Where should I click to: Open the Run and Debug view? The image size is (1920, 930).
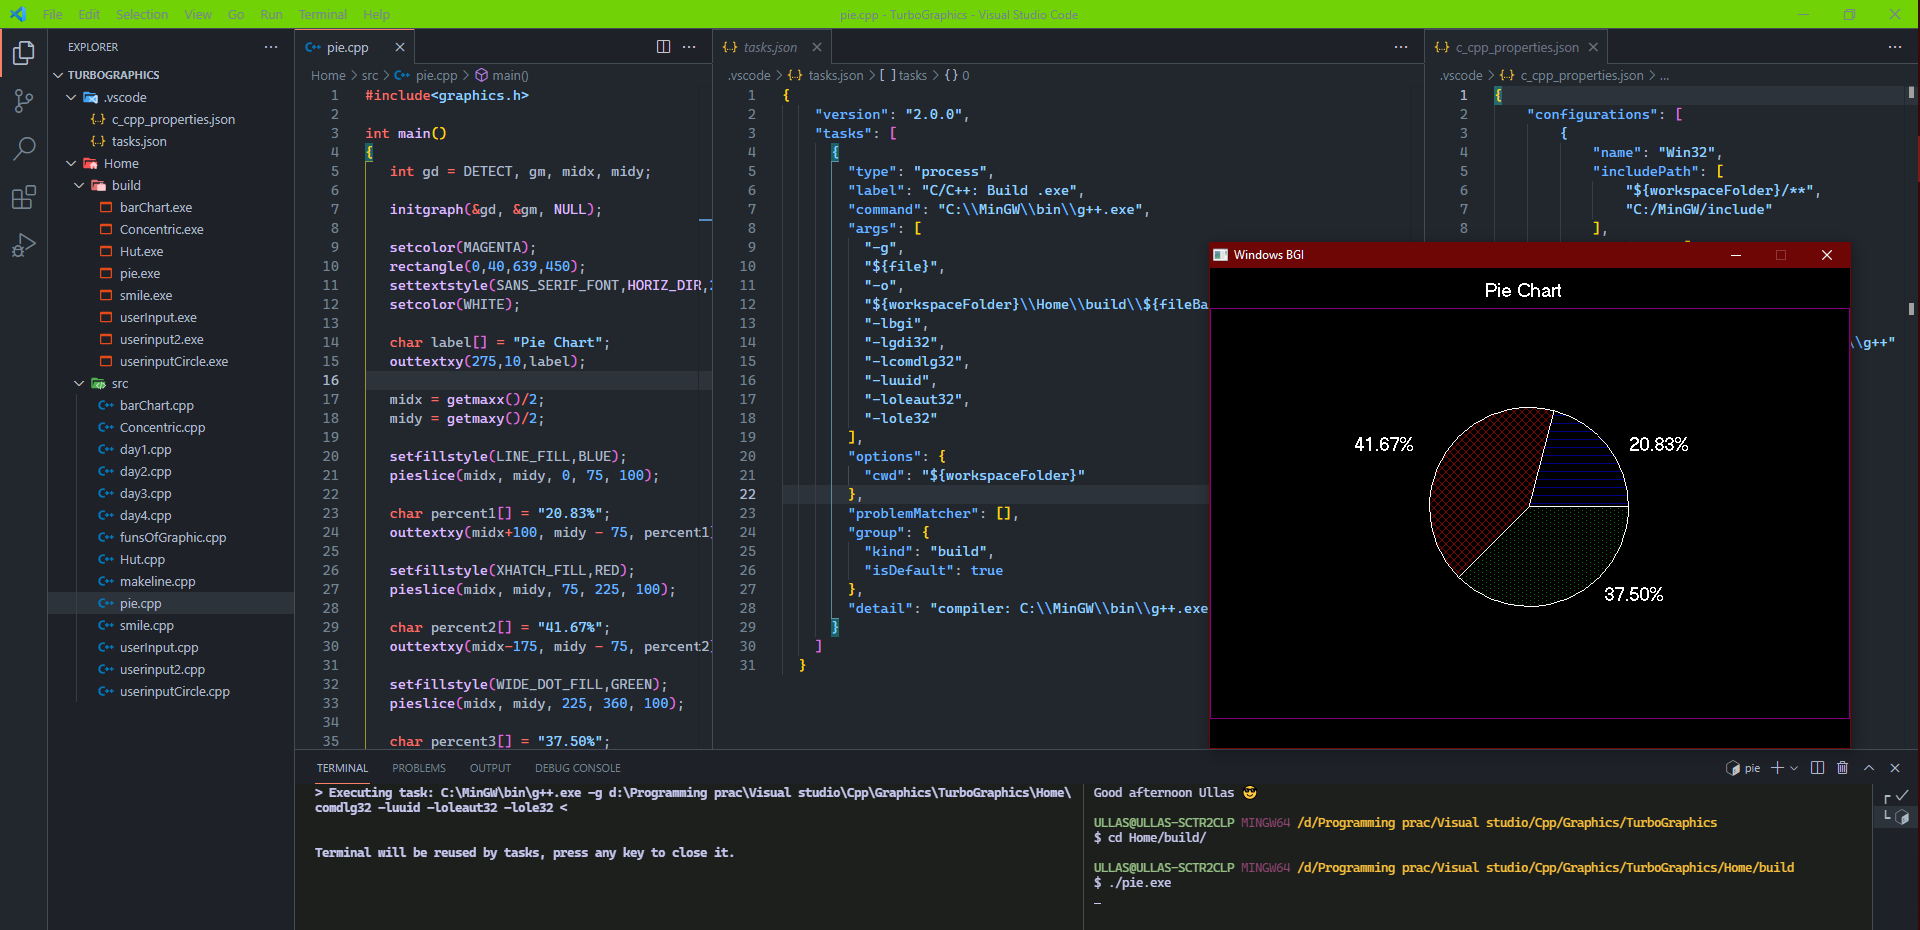point(23,245)
